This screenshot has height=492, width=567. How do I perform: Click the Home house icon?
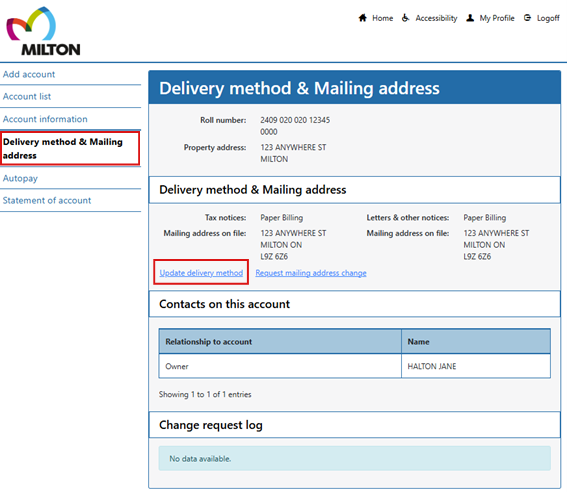point(363,18)
